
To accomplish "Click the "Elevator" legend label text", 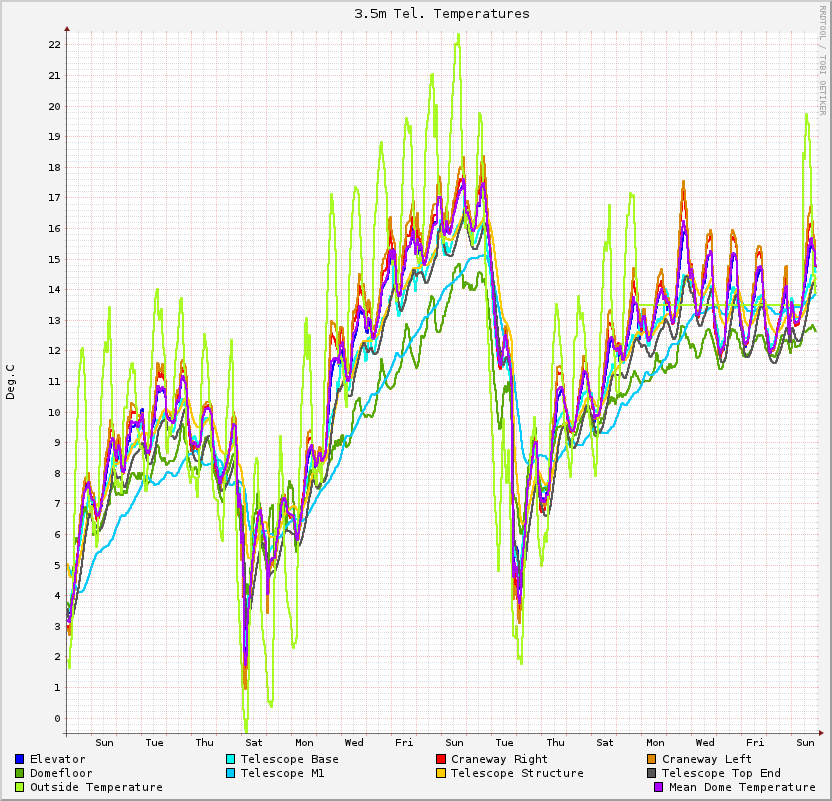I will point(58,759).
